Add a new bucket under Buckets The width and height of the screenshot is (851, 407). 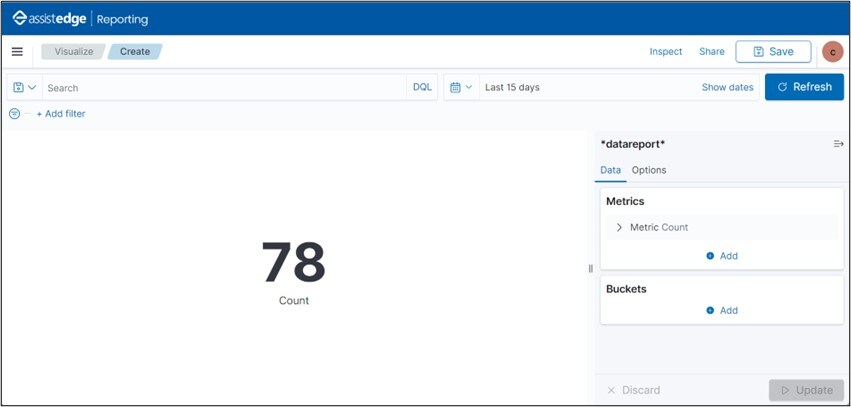click(x=722, y=310)
